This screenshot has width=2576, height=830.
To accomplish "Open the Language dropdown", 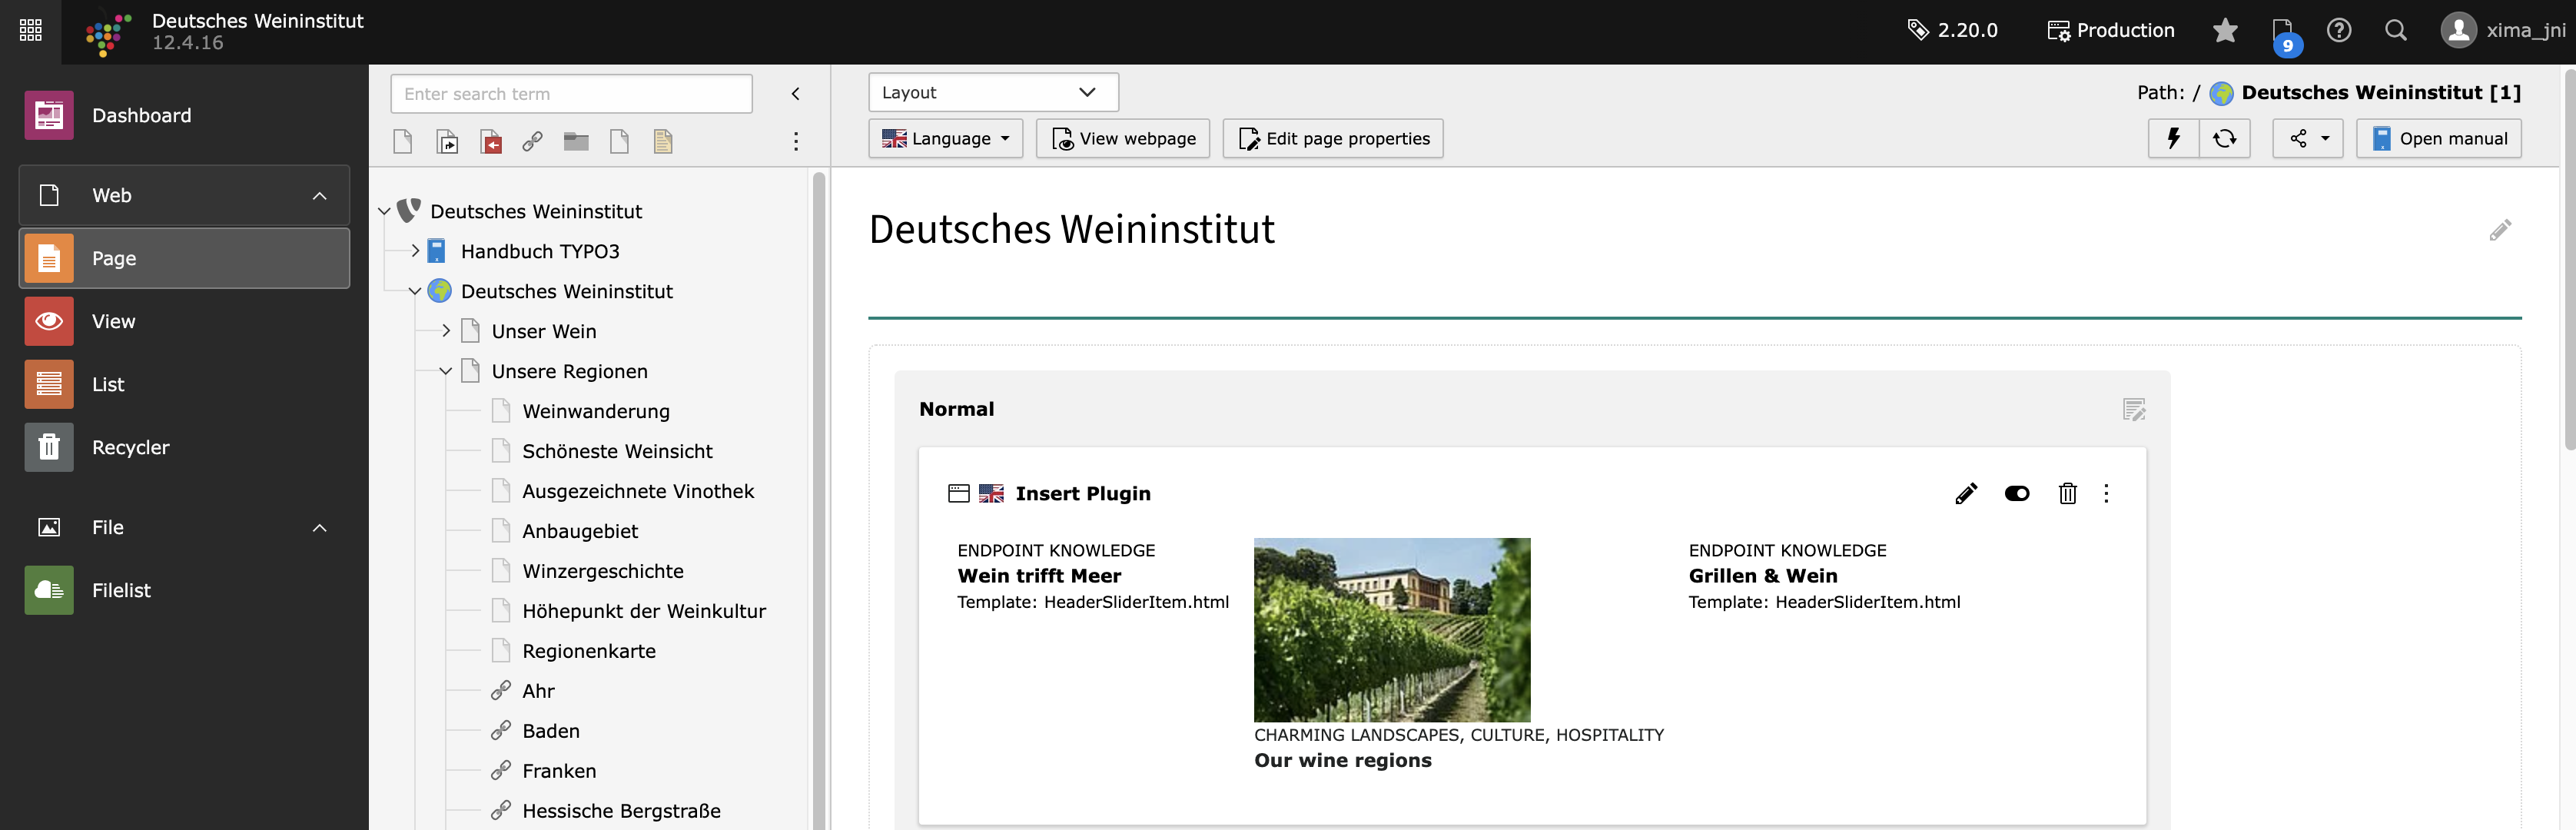I will coord(945,138).
